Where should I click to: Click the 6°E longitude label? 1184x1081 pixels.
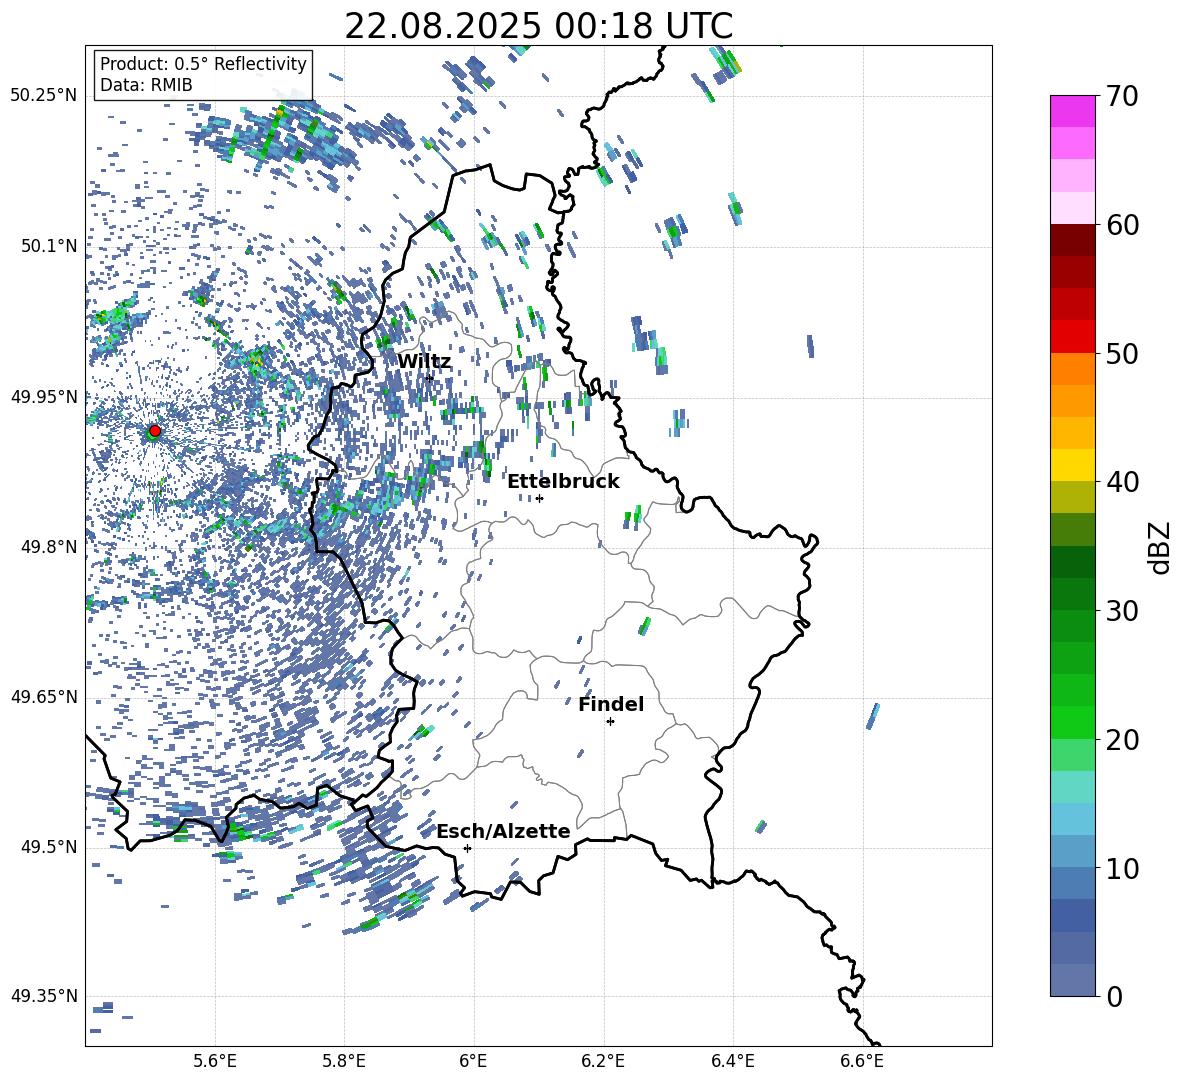point(473,1061)
